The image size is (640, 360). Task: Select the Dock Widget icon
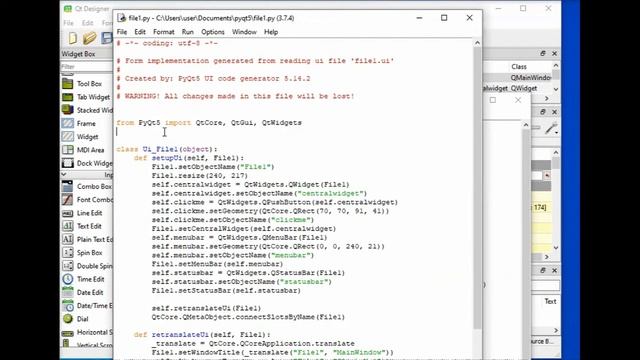coord(68,163)
